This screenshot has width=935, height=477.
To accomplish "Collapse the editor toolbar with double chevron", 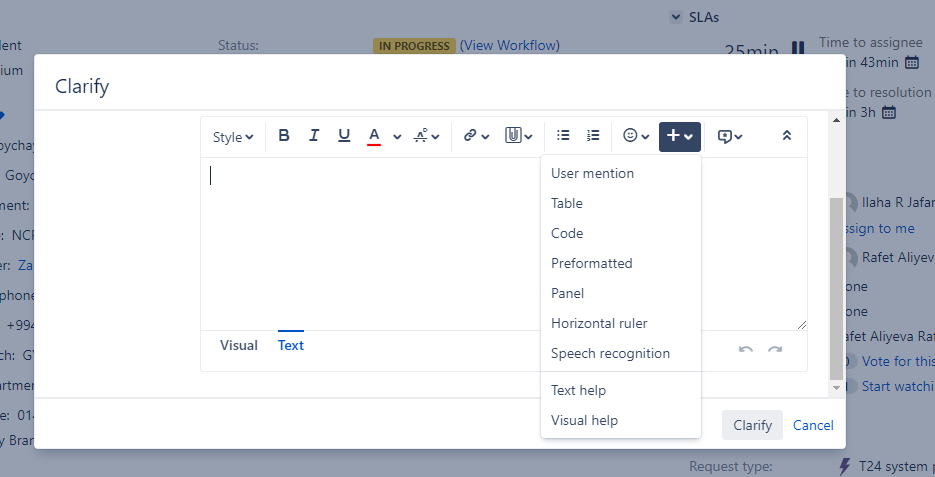I will 787,135.
